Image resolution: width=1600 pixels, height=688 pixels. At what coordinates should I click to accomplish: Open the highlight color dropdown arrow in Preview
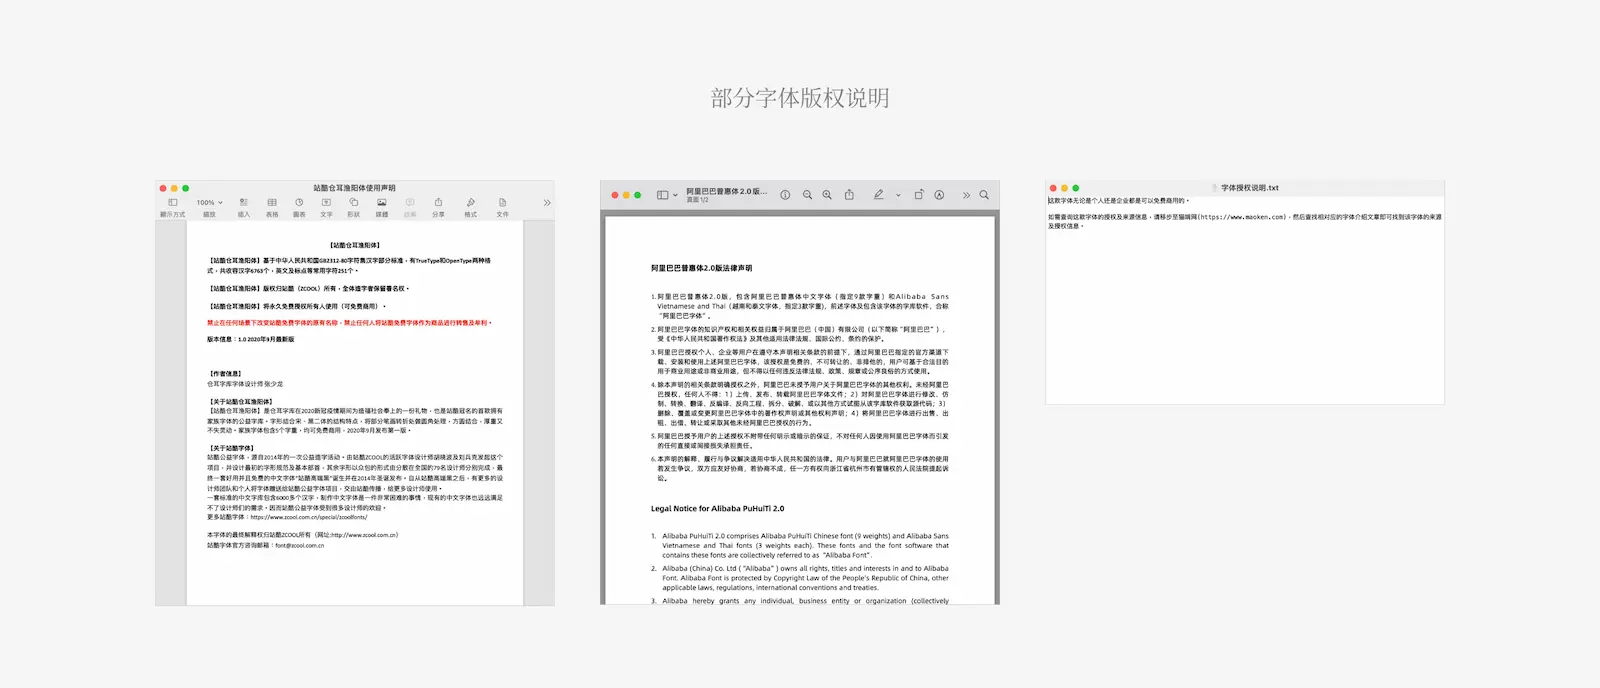(898, 195)
